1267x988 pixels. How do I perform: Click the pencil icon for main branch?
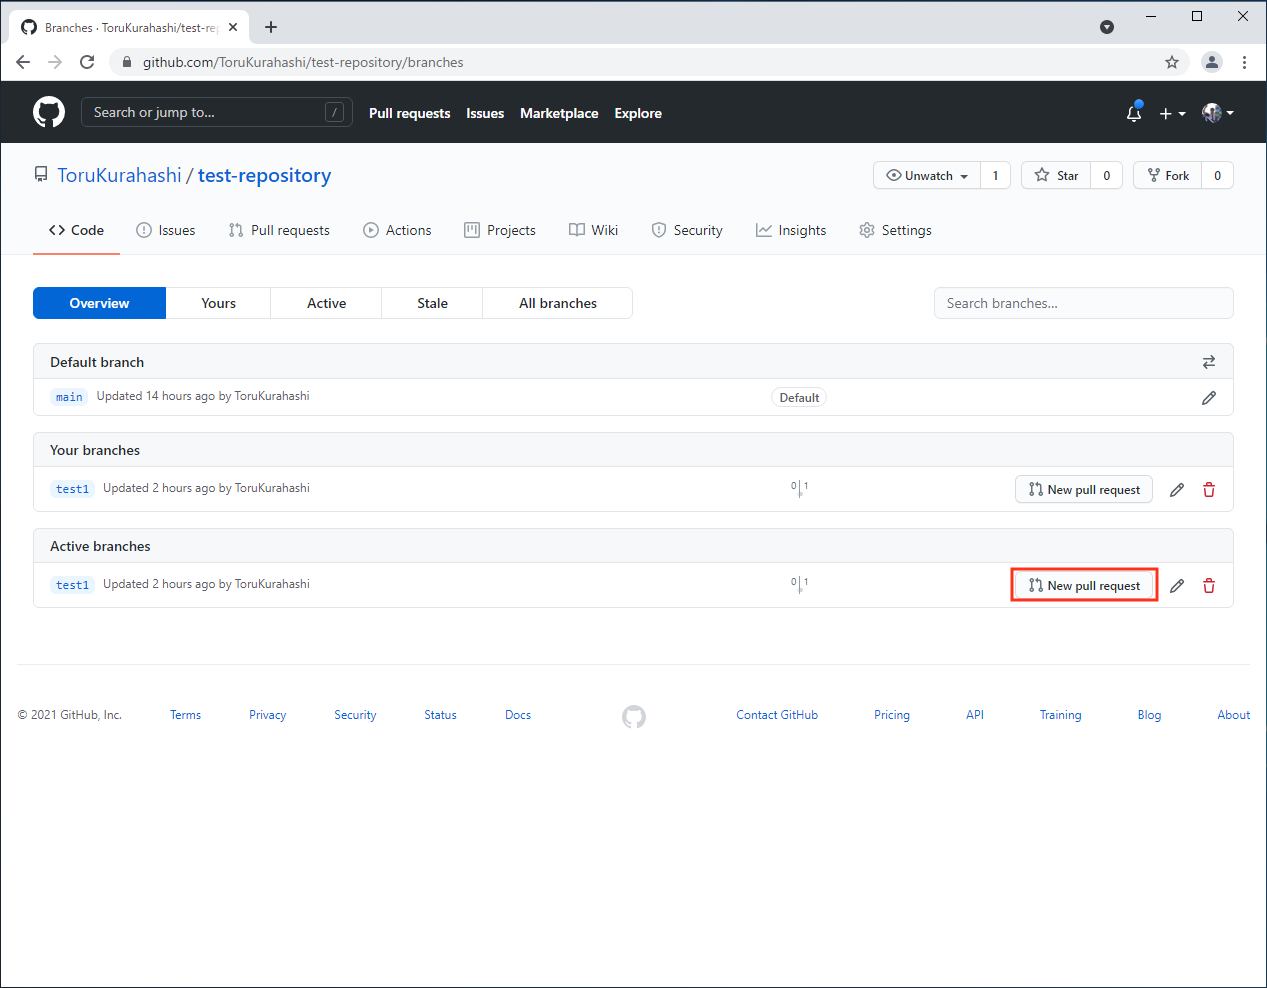(x=1209, y=398)
